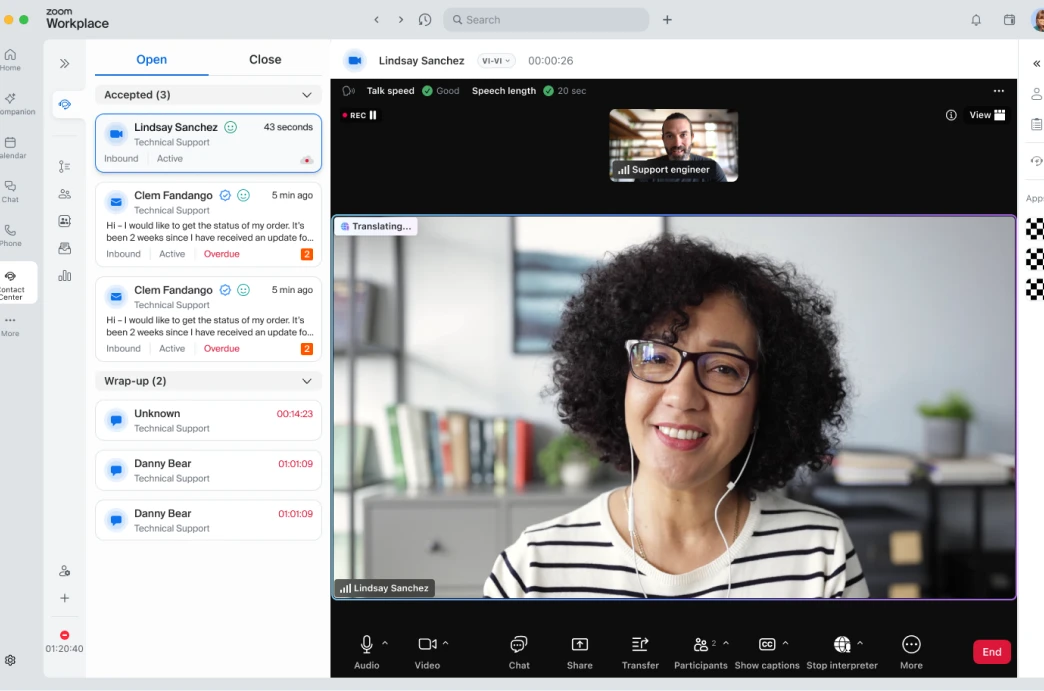This screenshot has height=691, width=1044.
Task: Open interpreter options caret
Action: 860,643
